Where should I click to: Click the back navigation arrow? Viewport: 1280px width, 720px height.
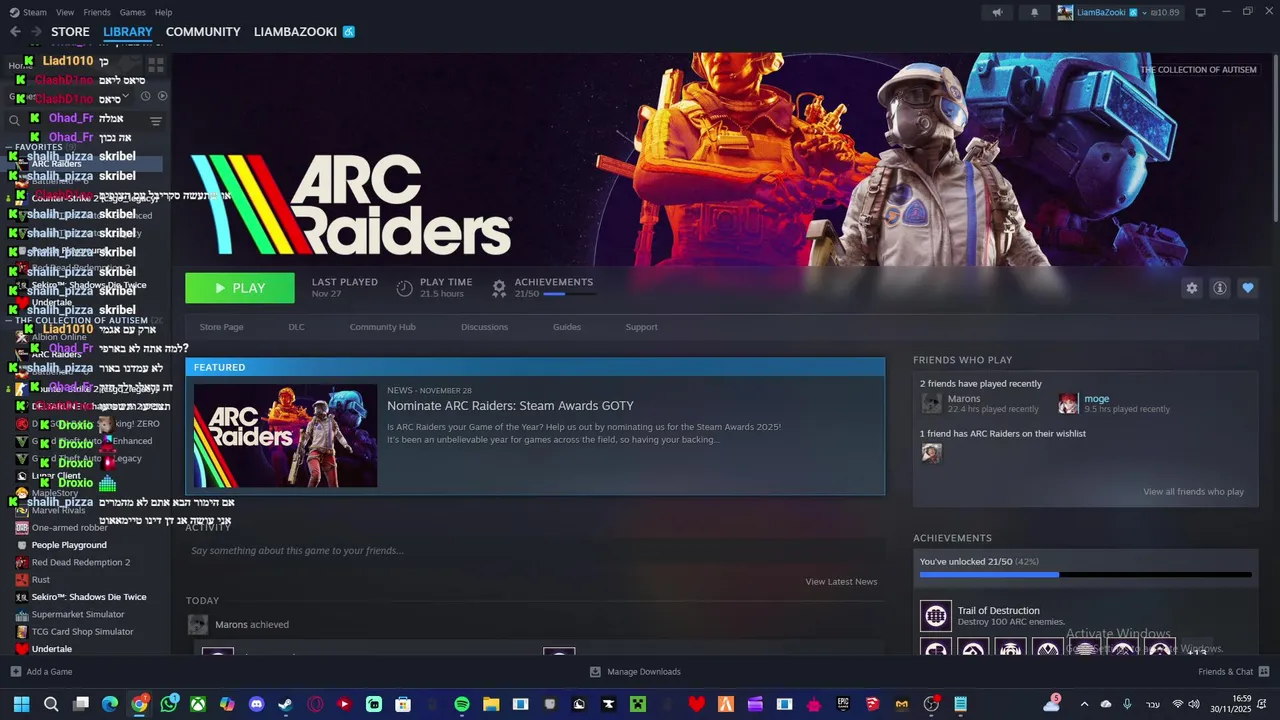15,32
